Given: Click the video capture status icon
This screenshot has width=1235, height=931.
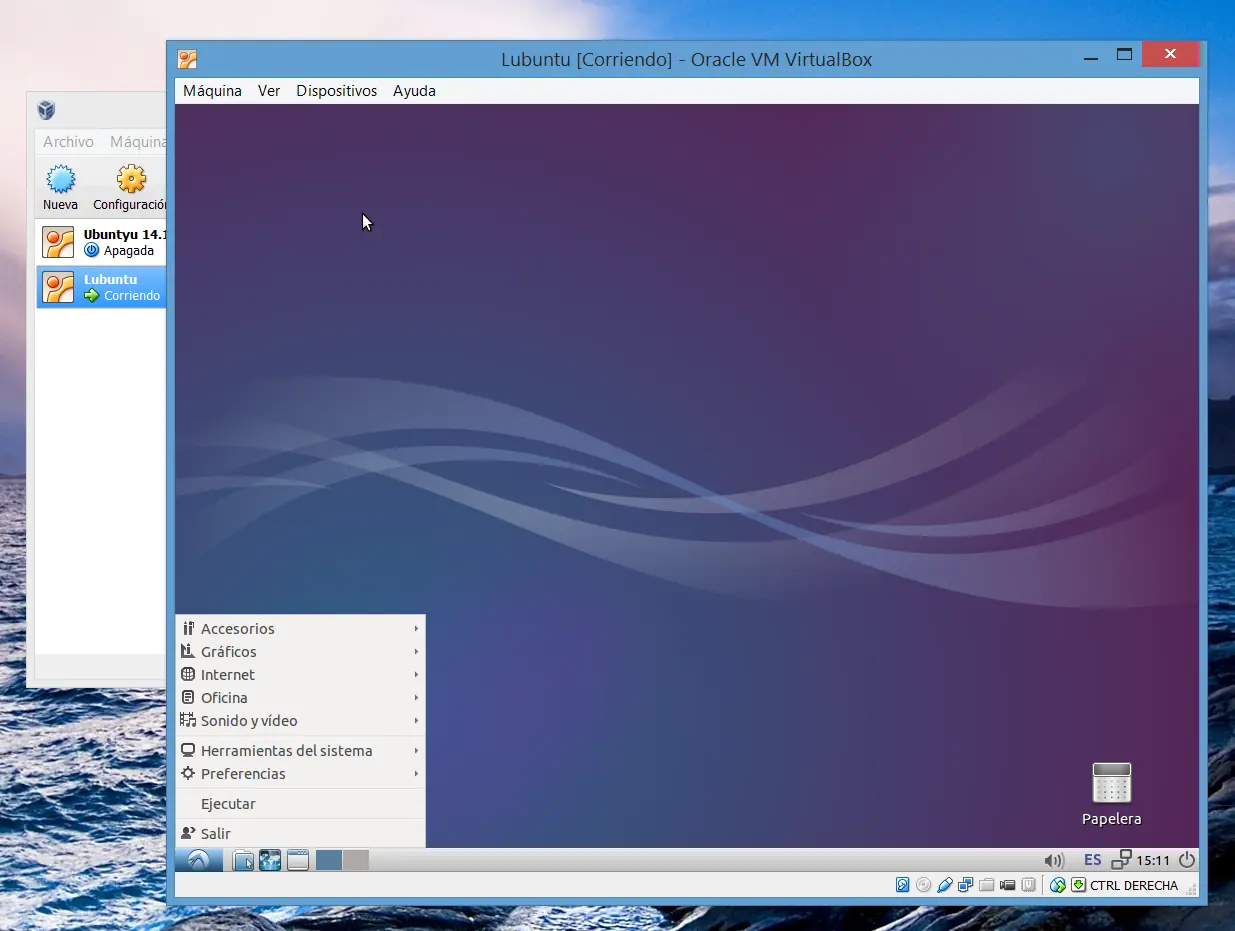Looking at the screenshot, I should point(1007,884).
